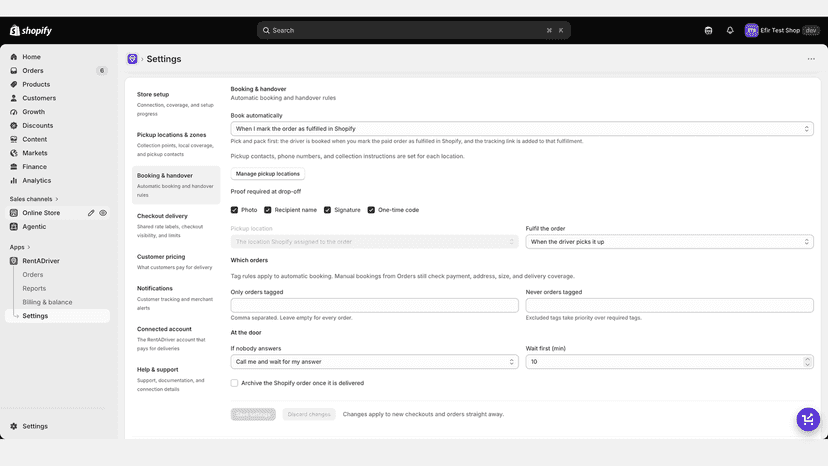Open the three-dot more actions menu

[811, 59]
